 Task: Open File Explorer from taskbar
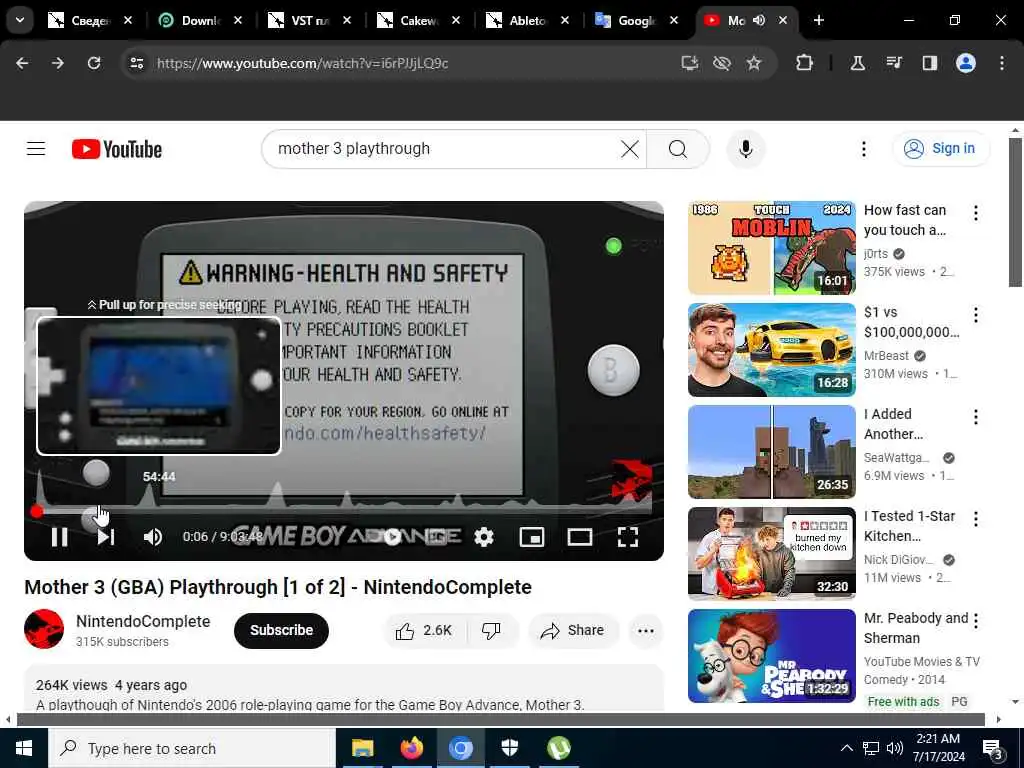(362, 748)
